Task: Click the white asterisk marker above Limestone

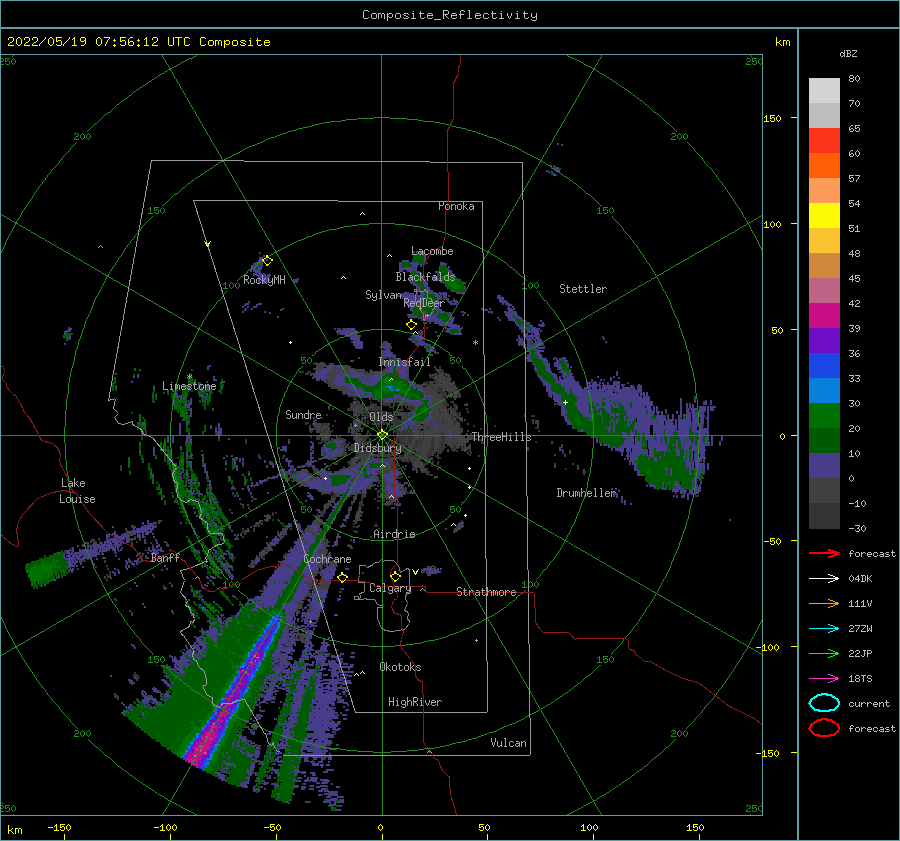Action: 189,377
